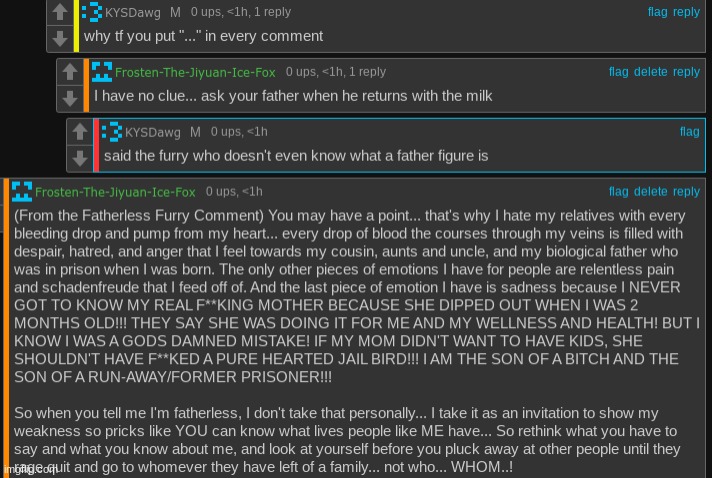Click KYSDawg's avatar on top comment

92,12
